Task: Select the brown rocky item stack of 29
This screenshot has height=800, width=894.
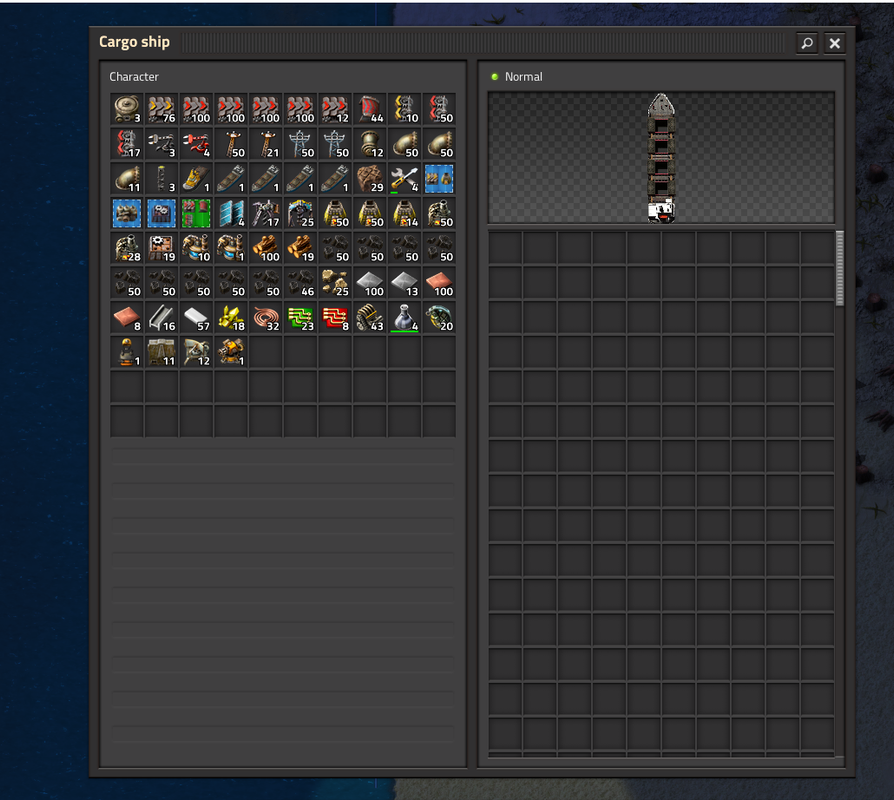Action: coord(369,178)
